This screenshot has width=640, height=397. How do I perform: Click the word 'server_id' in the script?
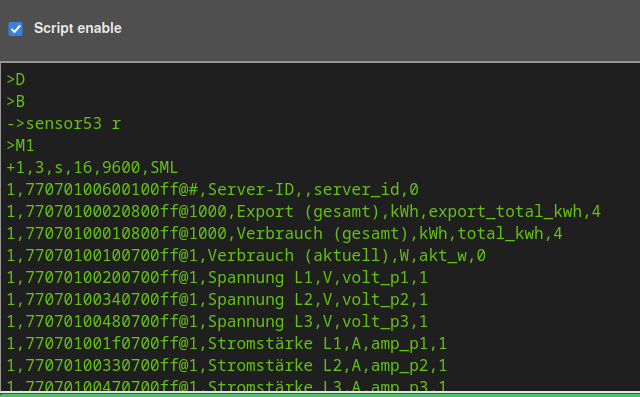pos(356,190)
